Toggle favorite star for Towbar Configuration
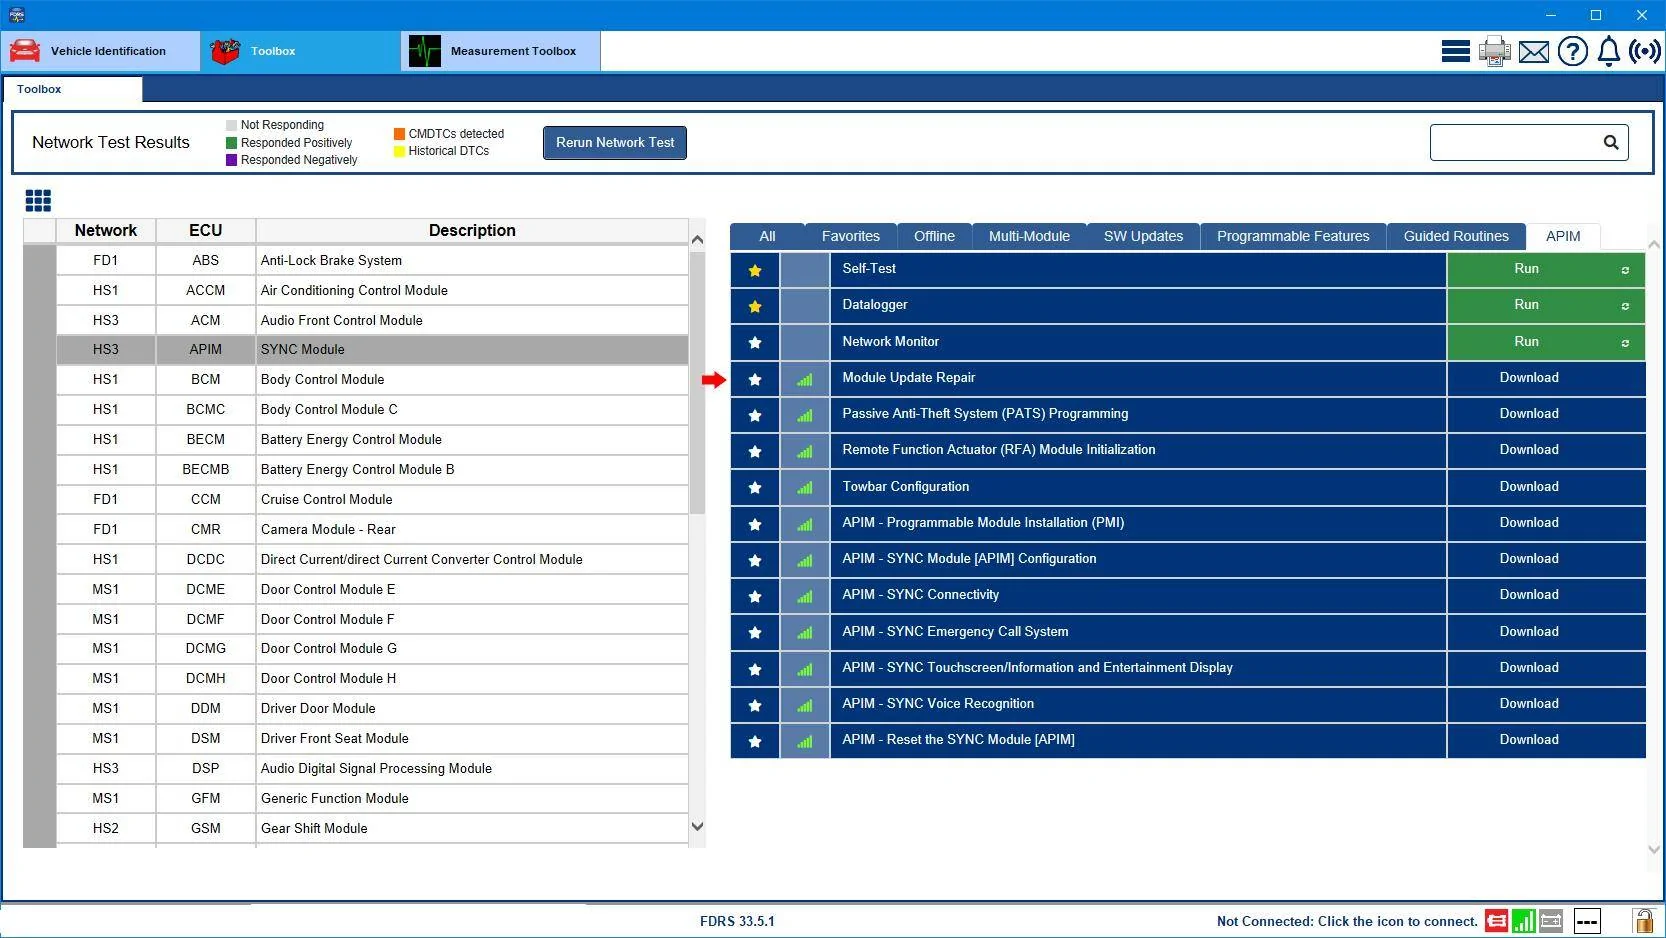The height and width of the screenshot is (938, 1666). click(755, 488)
